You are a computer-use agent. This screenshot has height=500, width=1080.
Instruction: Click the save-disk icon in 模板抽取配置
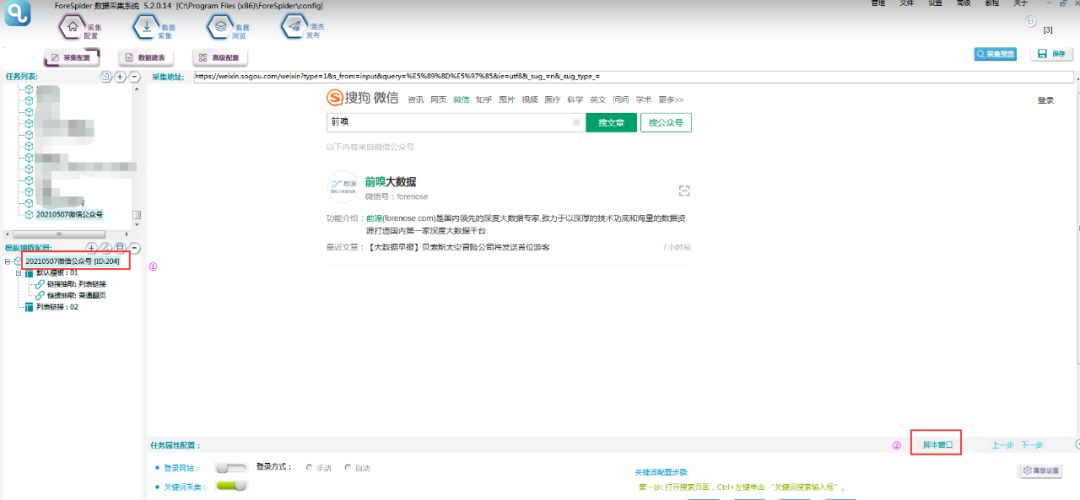click(x=120, y=247)
